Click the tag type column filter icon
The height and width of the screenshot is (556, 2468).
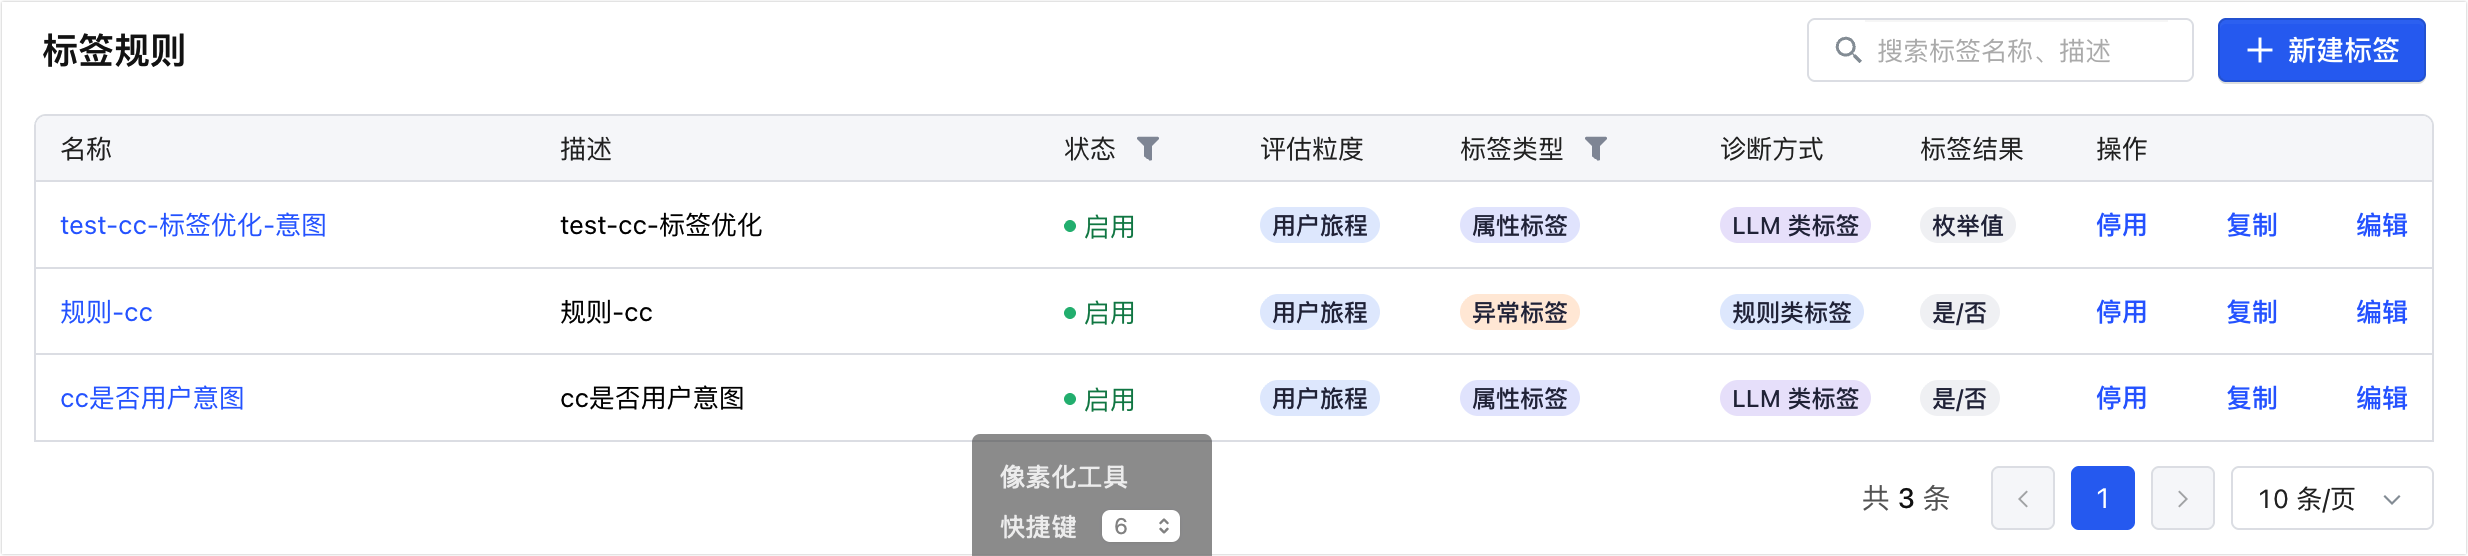(1596, 149)
